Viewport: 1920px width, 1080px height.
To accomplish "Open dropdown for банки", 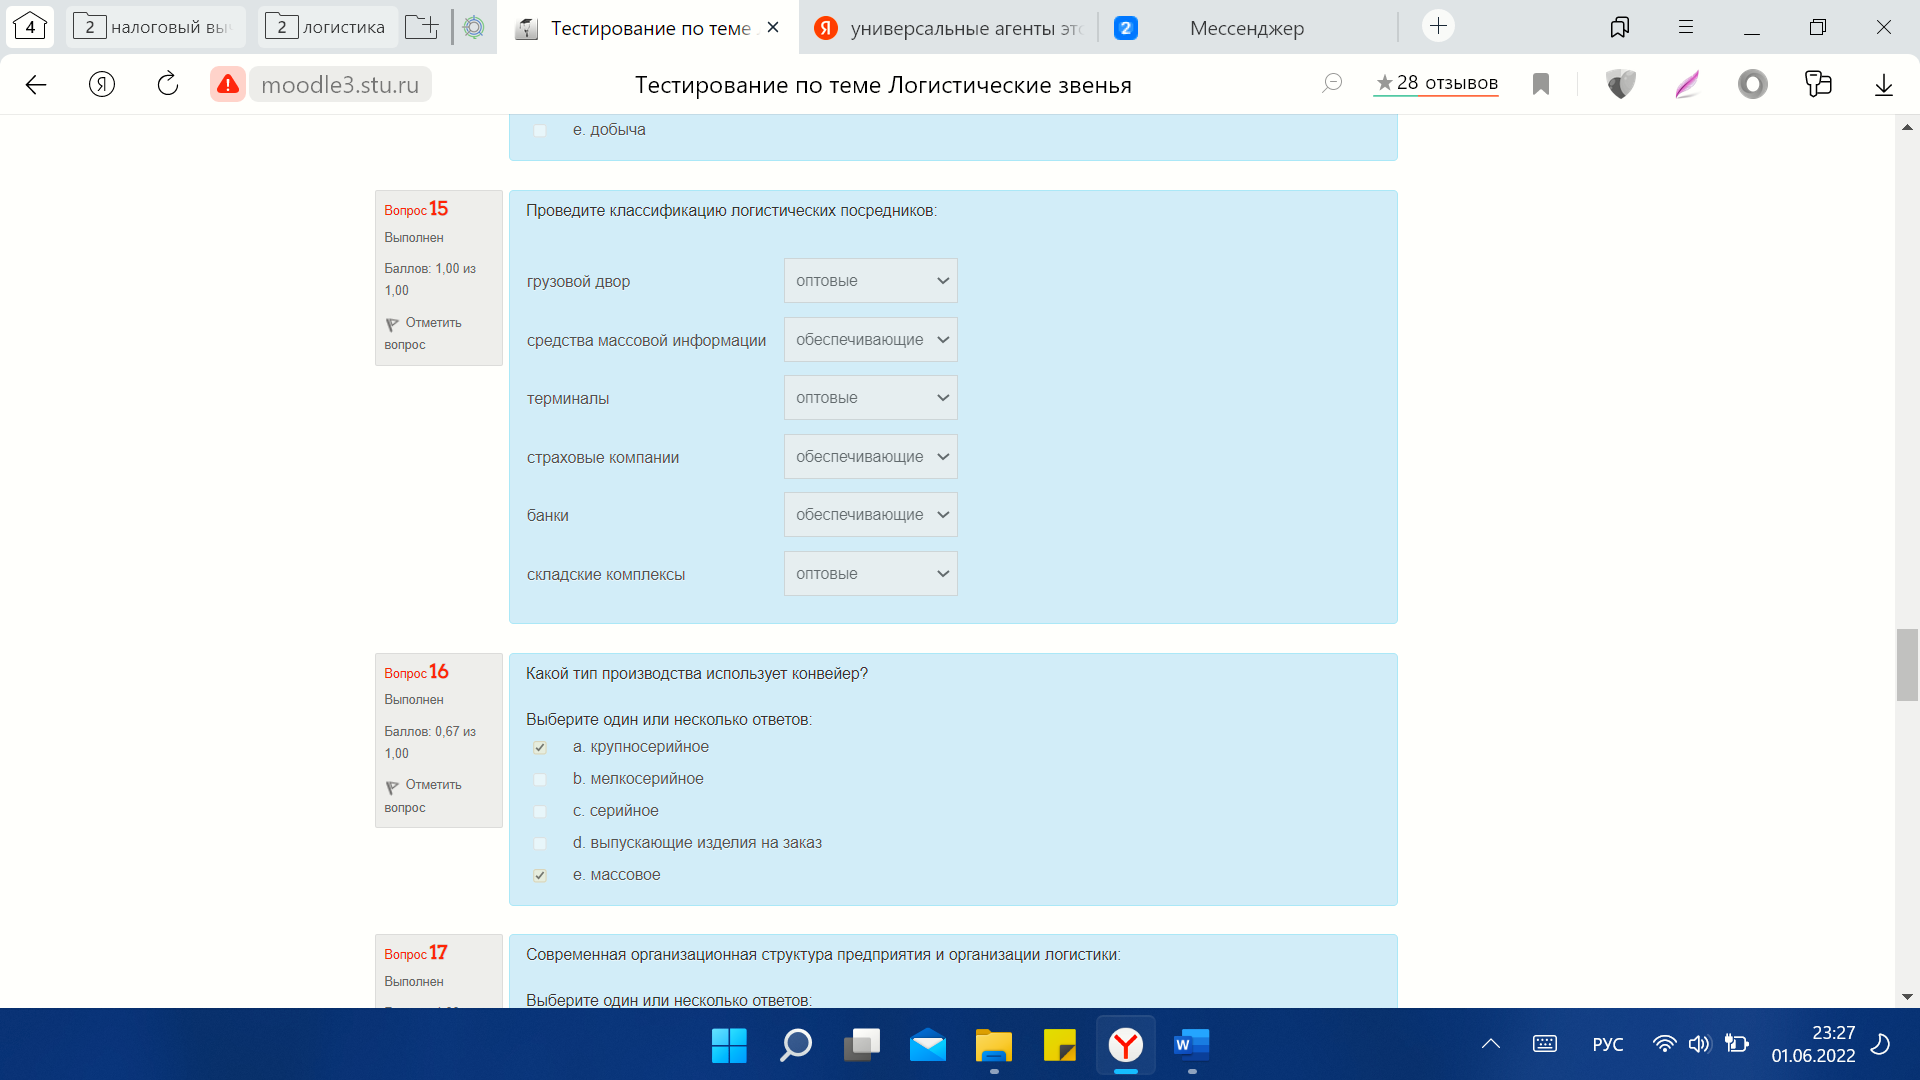I will click(x=871, y=515).
